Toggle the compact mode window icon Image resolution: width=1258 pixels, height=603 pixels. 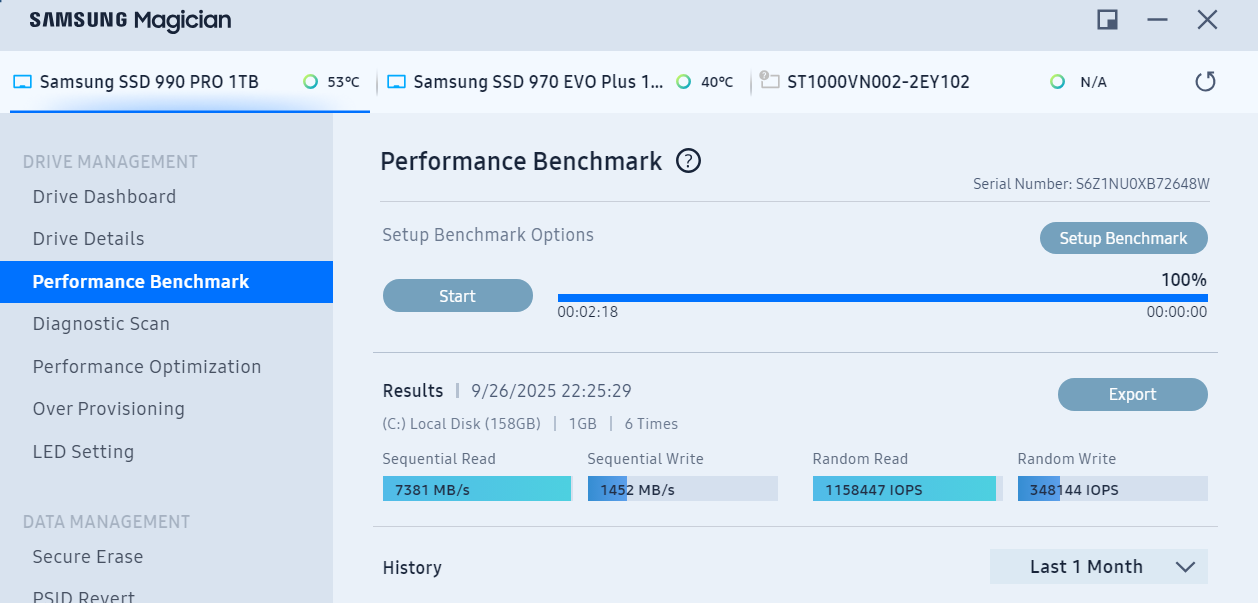click(x=1107, y=20)
